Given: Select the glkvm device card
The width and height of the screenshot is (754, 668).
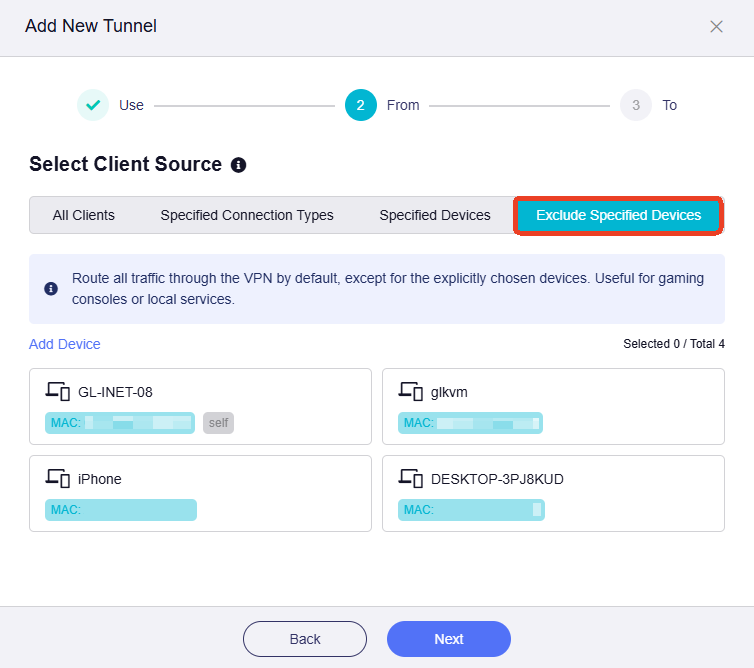Looking at the screenshot, I should click(553, 406).
